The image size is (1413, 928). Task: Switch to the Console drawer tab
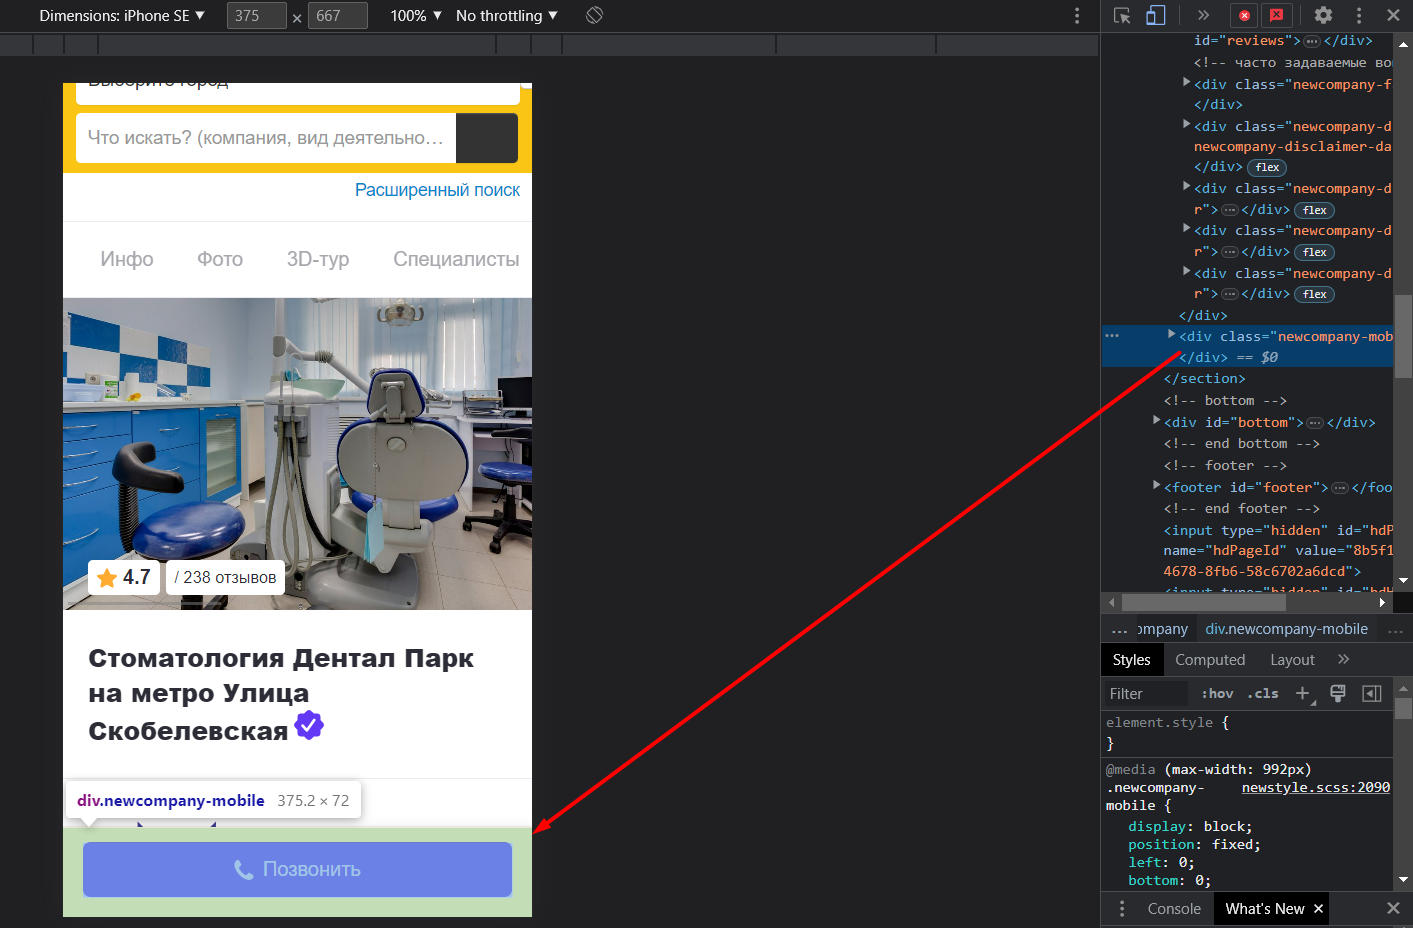pyautogui.click(x=1174, y=909)
